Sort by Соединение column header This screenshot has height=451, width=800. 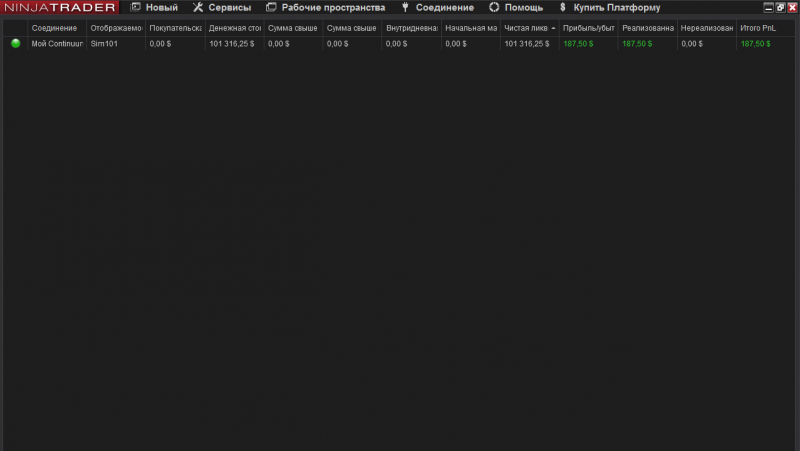(x=57, y=28)
